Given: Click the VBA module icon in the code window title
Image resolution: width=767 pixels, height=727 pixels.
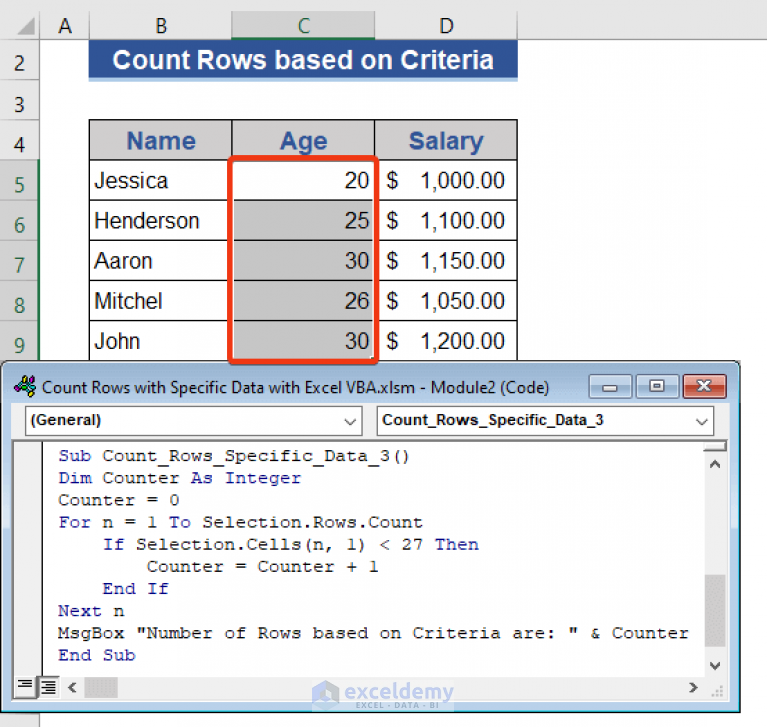Looking at the screenshot, I should [25, 386].
